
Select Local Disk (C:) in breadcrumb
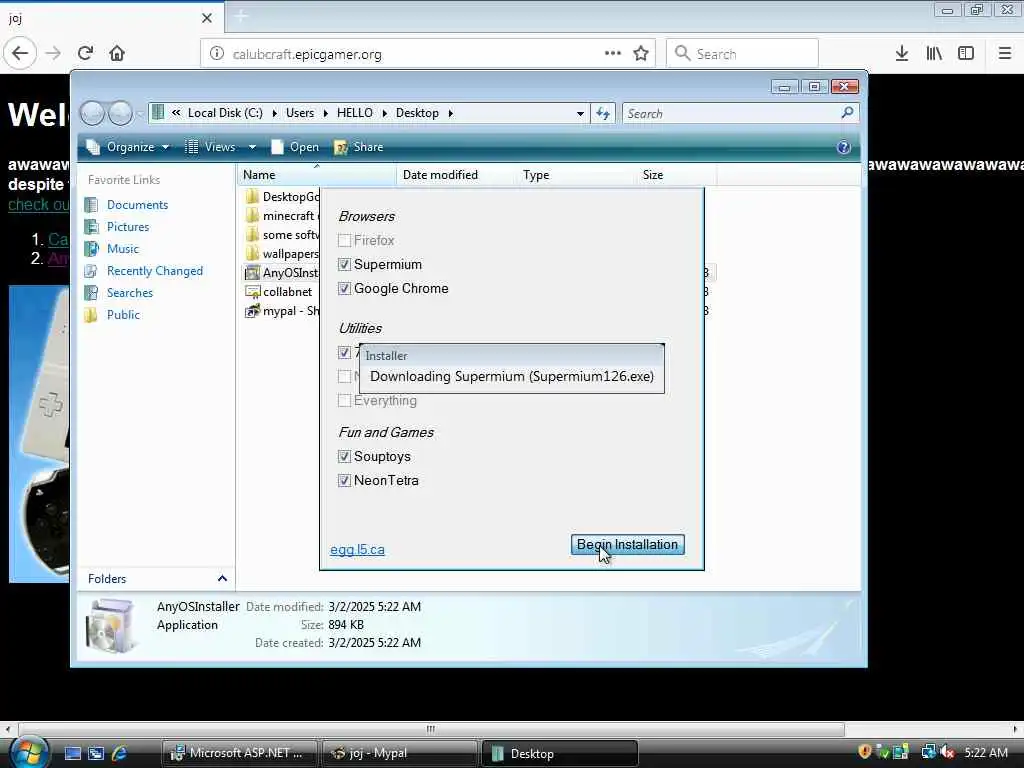coord(225,113)
